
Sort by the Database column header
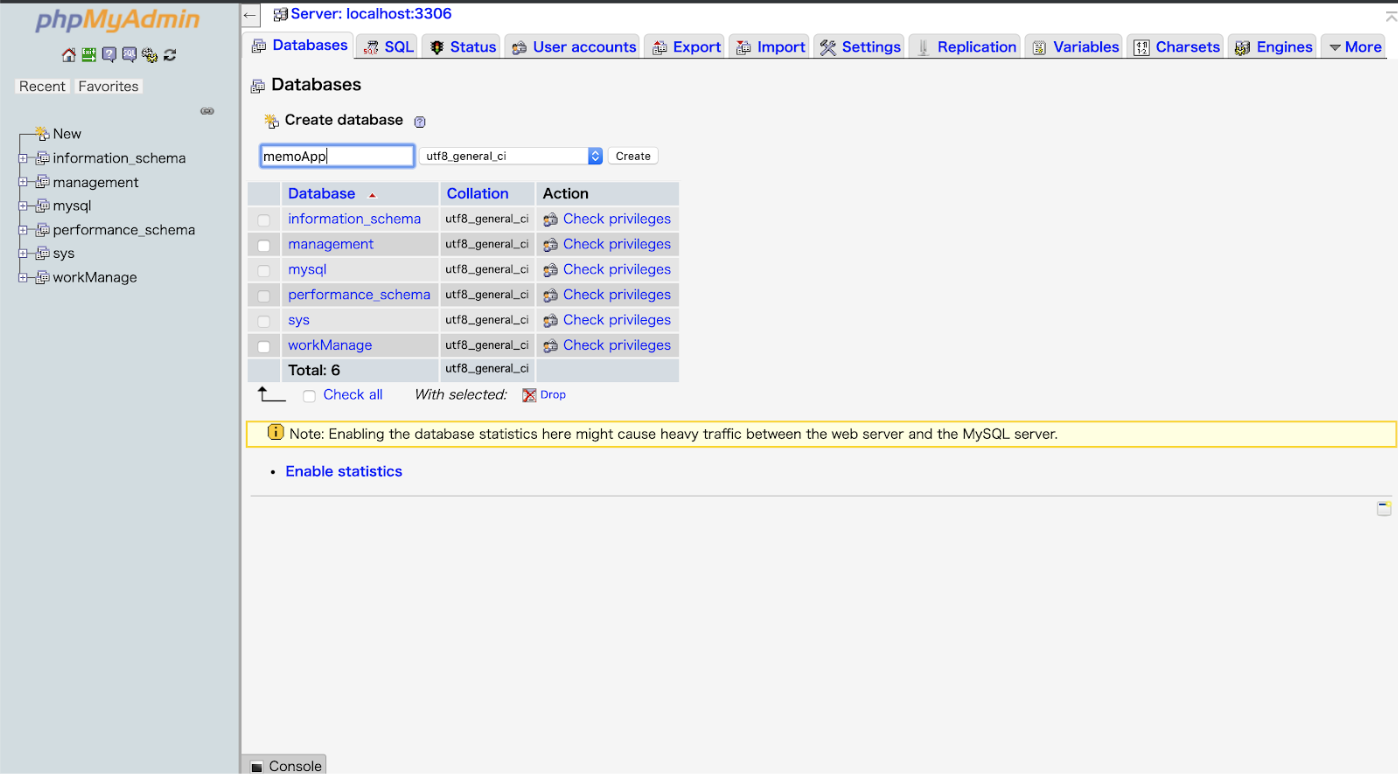coord(321,194)
